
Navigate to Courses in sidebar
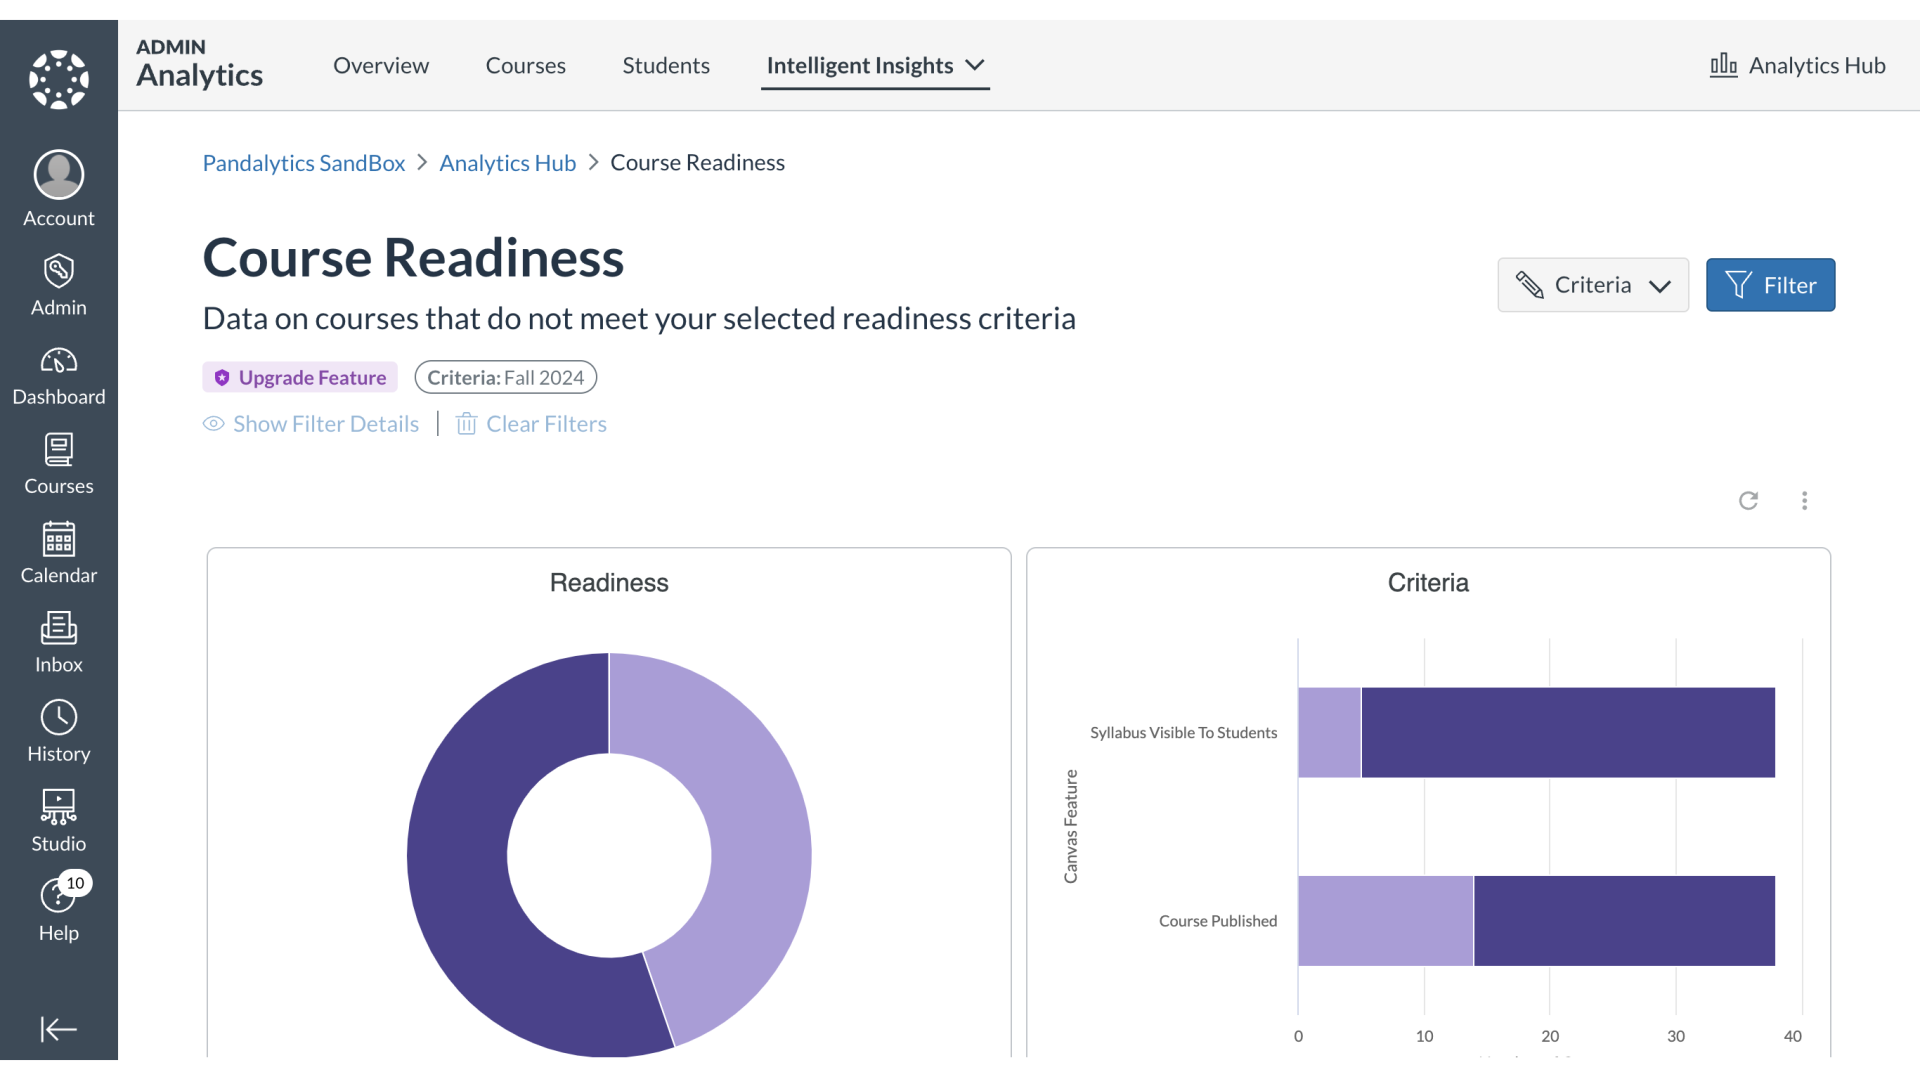[59, 463]
